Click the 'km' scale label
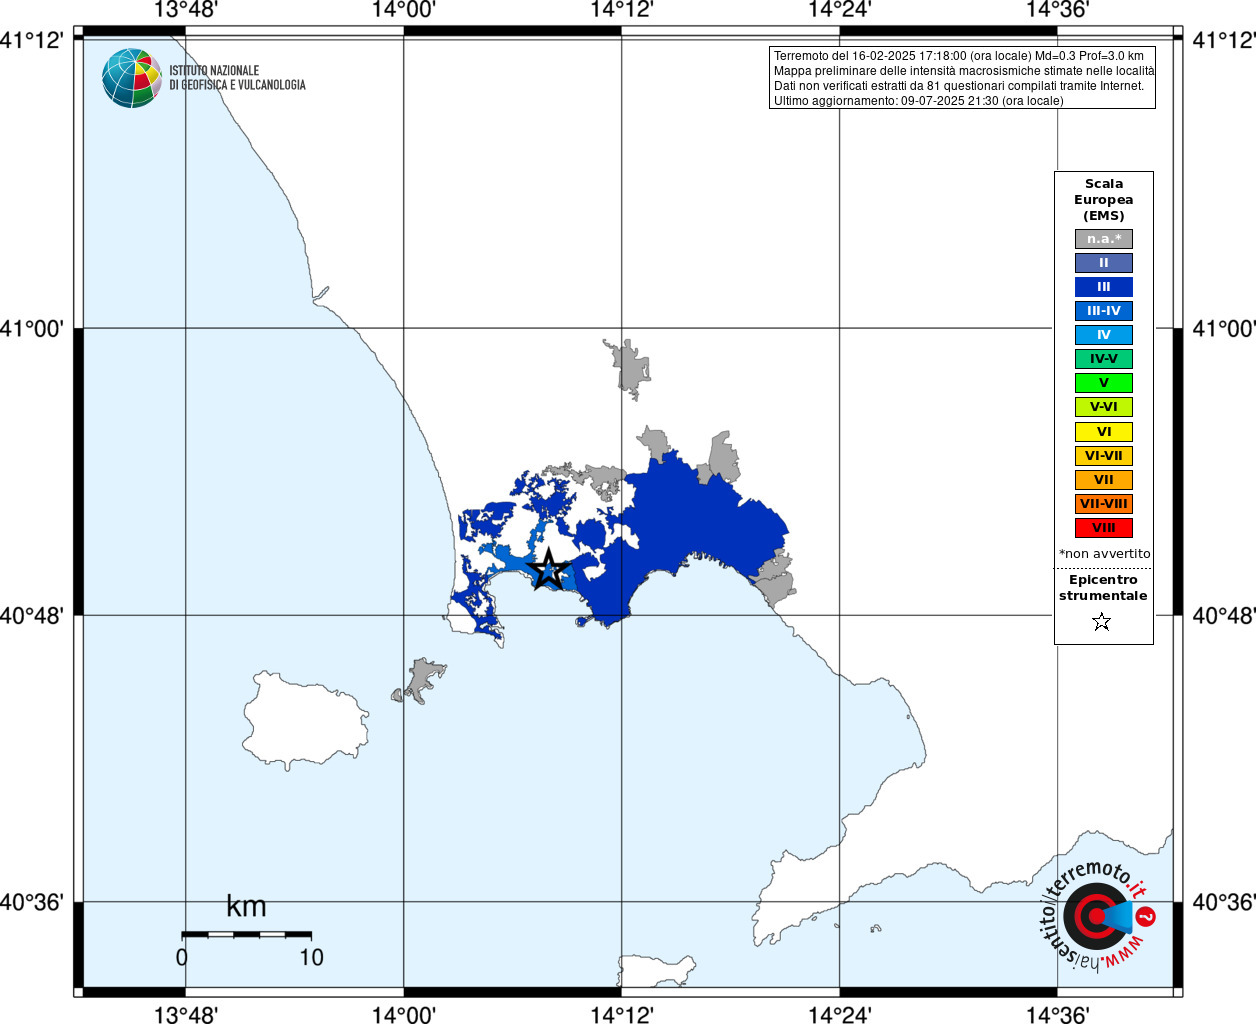 point(246,906)
